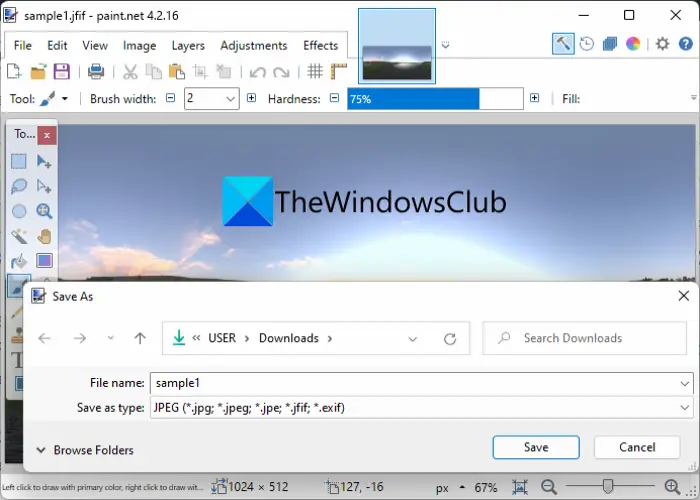Print the image with printer icon
700x500 pixels.
[x=96, y=71]
